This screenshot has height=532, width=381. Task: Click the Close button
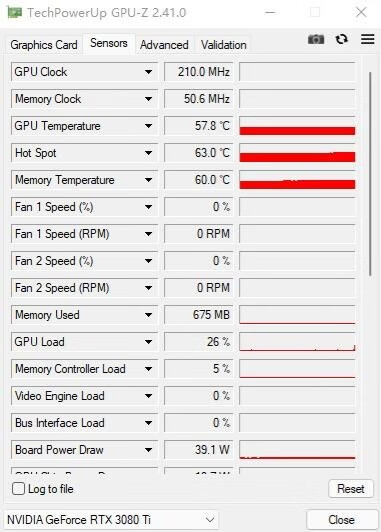341,520
